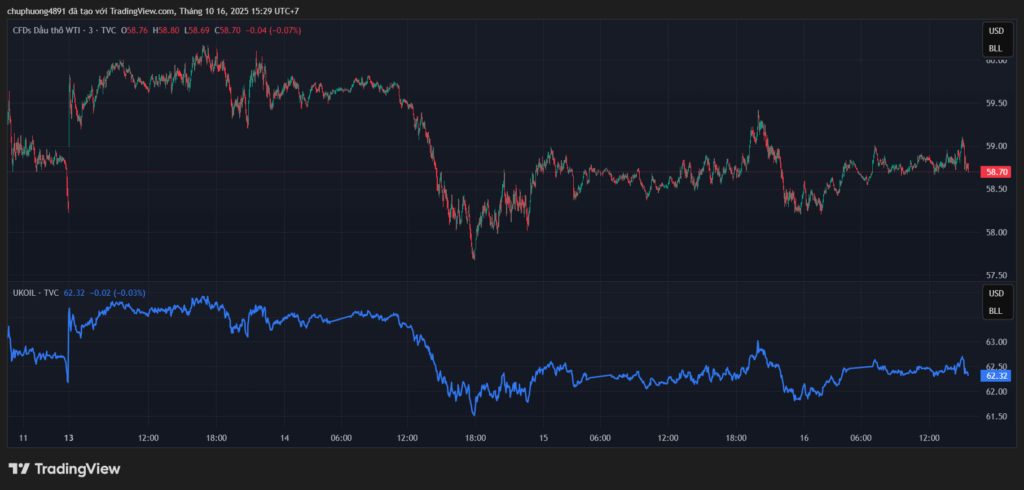Viewport: 1024px width, 490px height.
Task: Click the UKOIL change value −0.02 (−0.03%)
Action: coord(117,293)
